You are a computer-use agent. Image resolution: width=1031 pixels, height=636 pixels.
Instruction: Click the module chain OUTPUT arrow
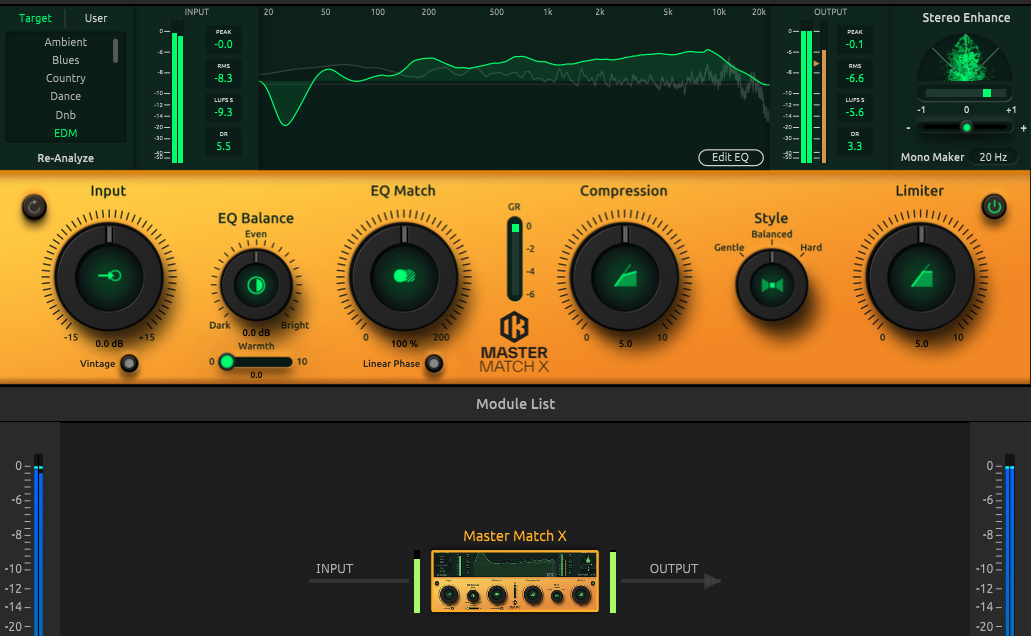click(x=671, y=581)
